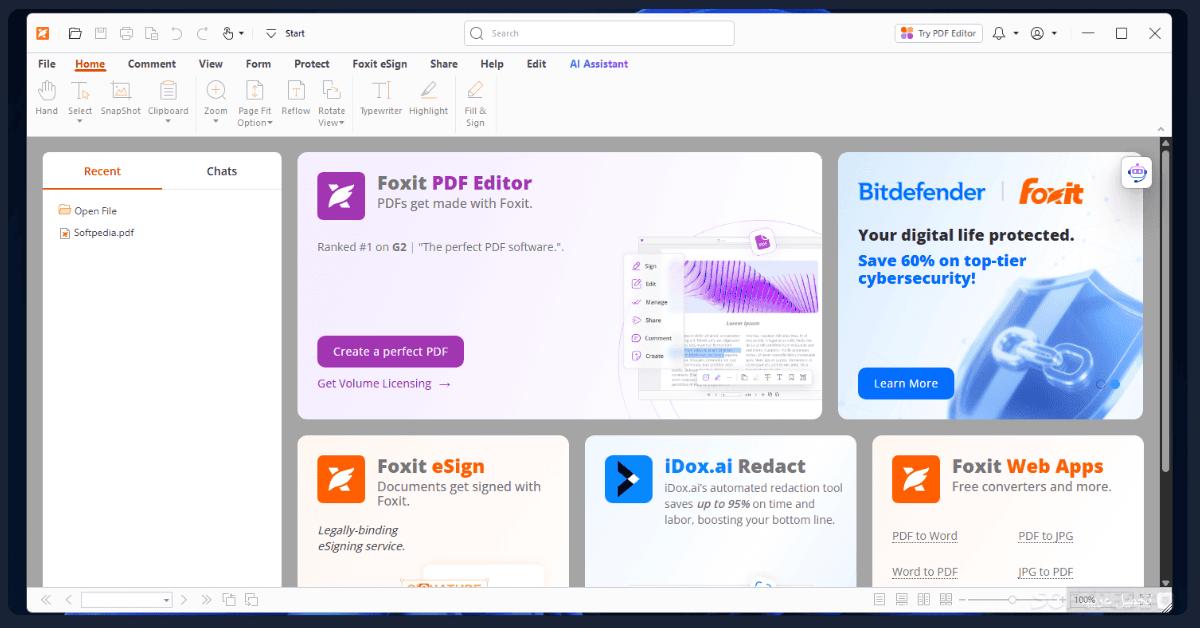Click the AI assistant robot icon

pyautogui.click(x=1137, y=172)
